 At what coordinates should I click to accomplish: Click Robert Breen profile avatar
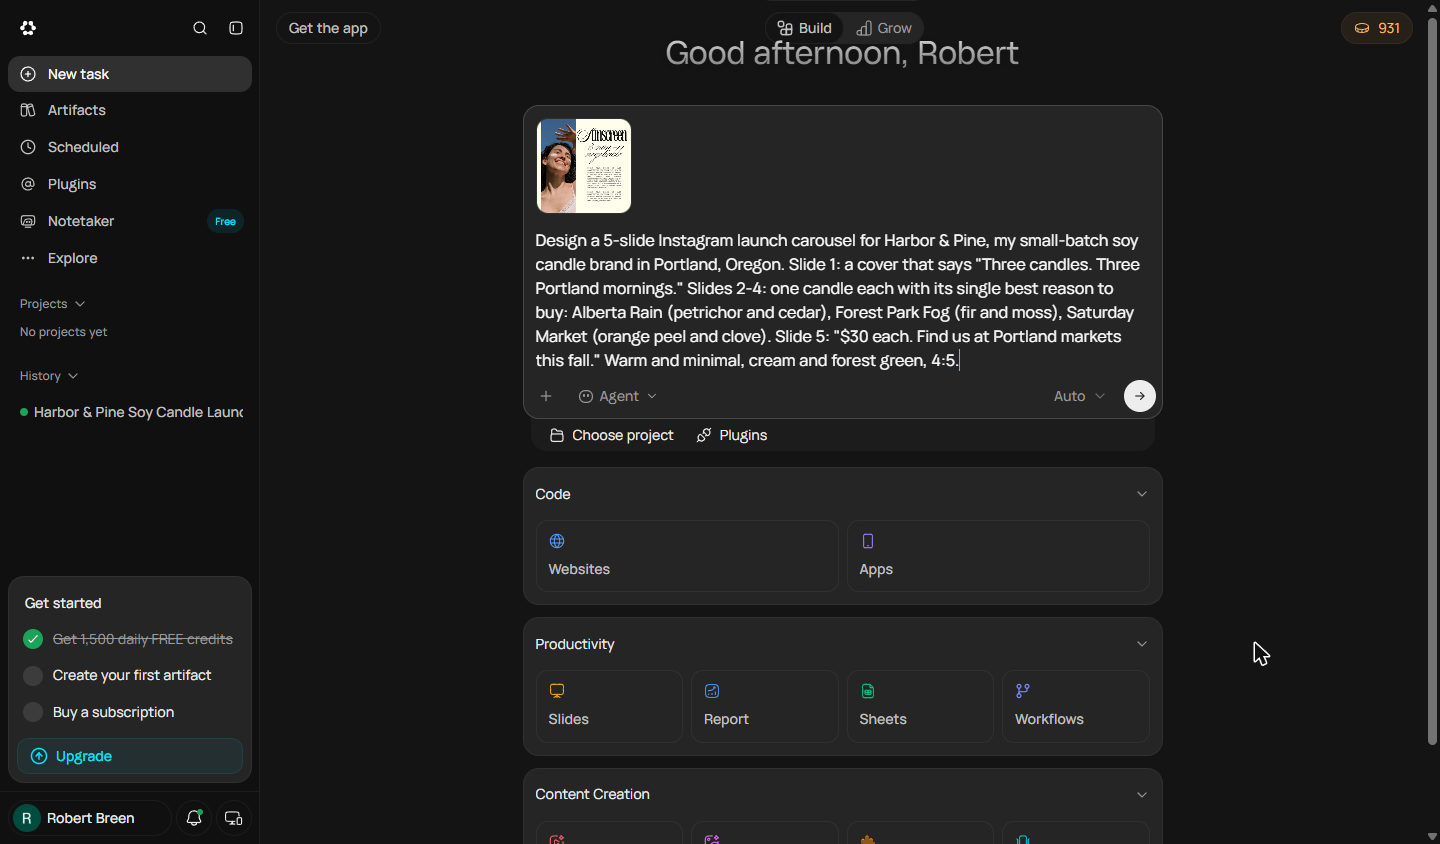point(27,818)
